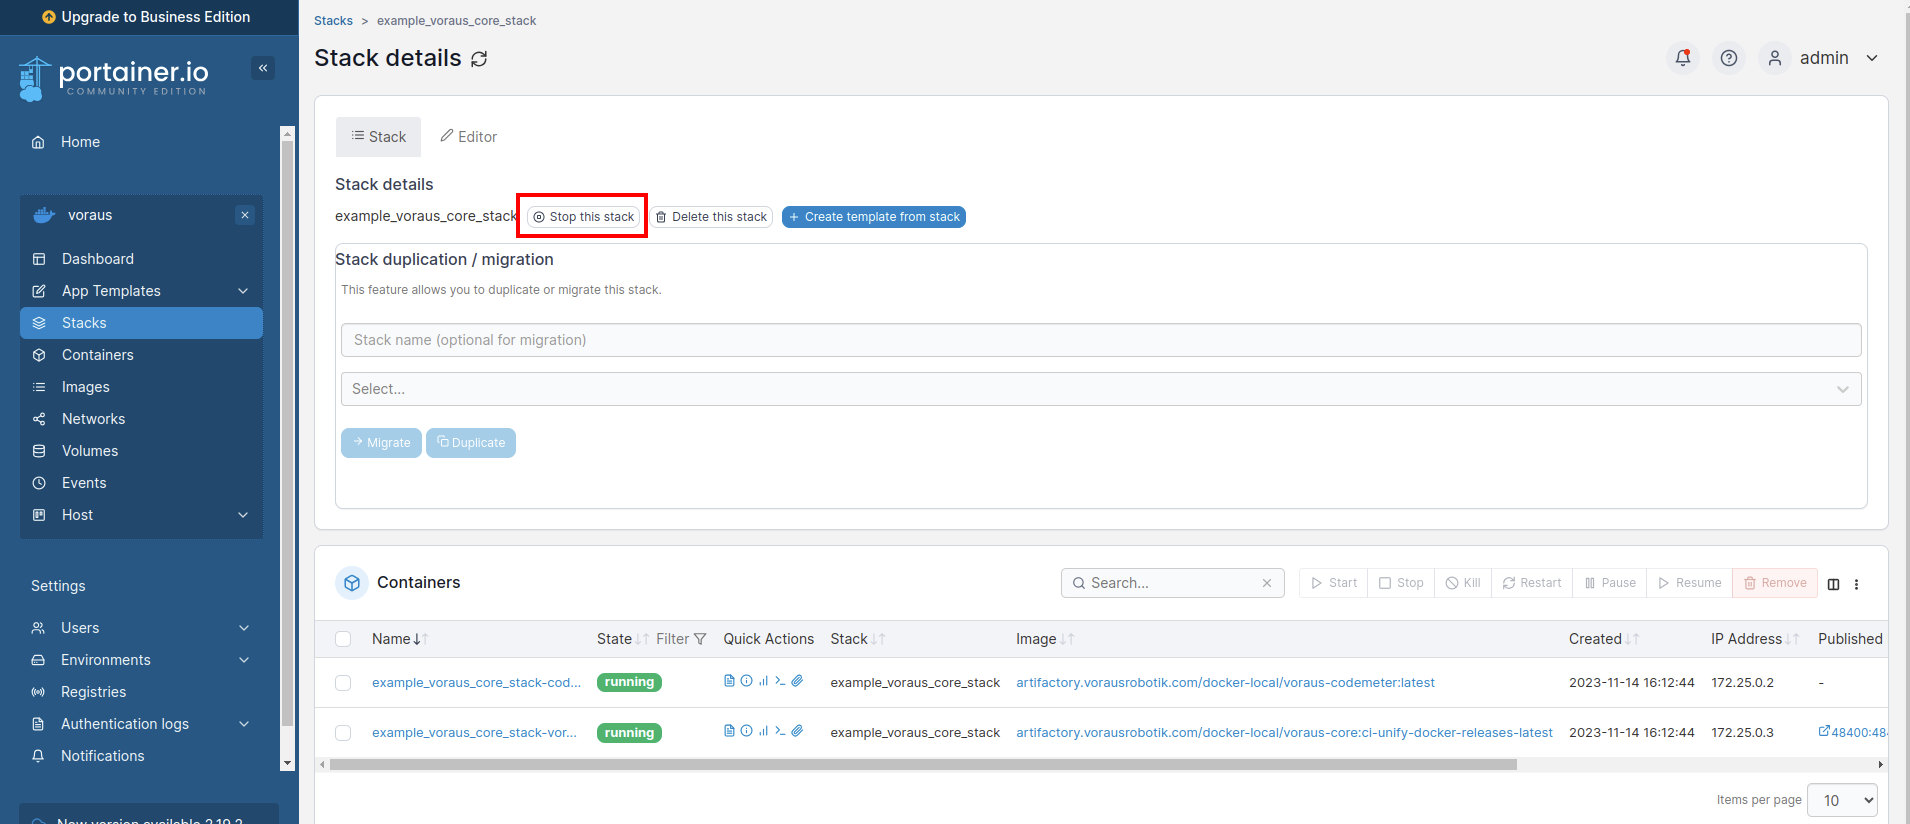Collapse the sidebar using the double-chevron icon
Image resolution: width=1910 pixels, height=824 pixels.
click(x=263, y=68)
